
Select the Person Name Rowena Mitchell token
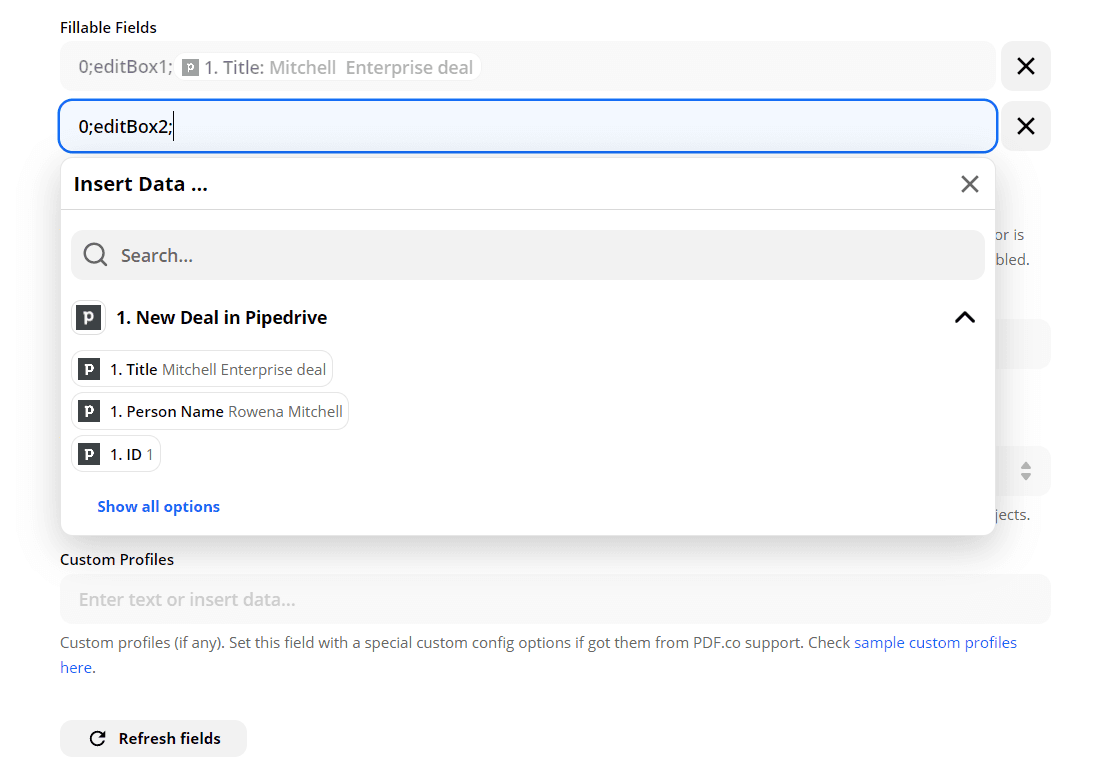[210, 411]
